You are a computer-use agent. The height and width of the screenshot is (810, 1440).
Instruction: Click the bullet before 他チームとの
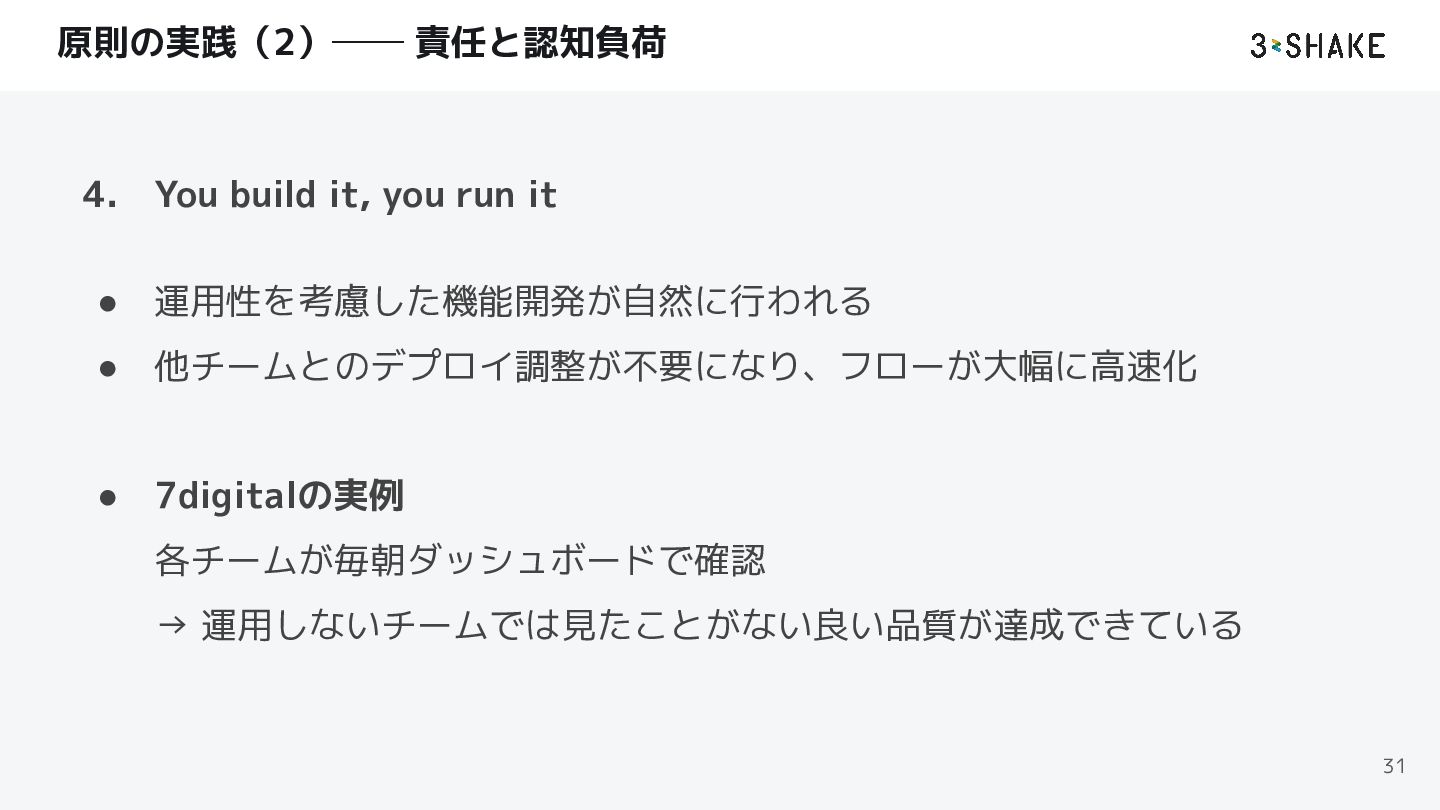click(110, 367)
